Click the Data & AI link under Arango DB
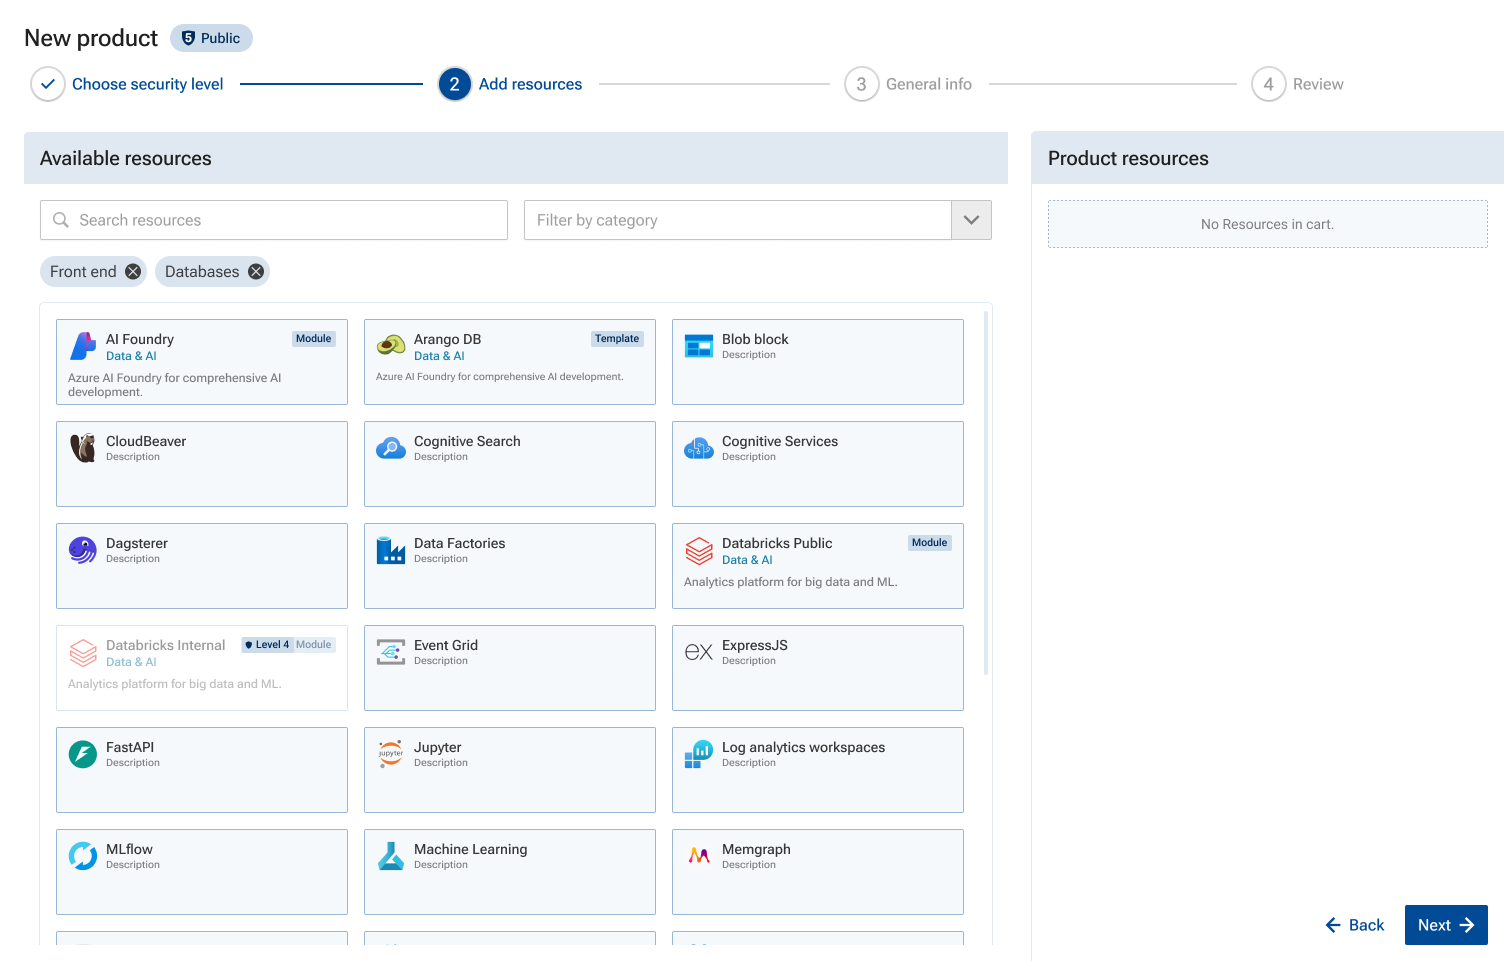This screenshot has height=961, width=1504. (x=439, y=356)
